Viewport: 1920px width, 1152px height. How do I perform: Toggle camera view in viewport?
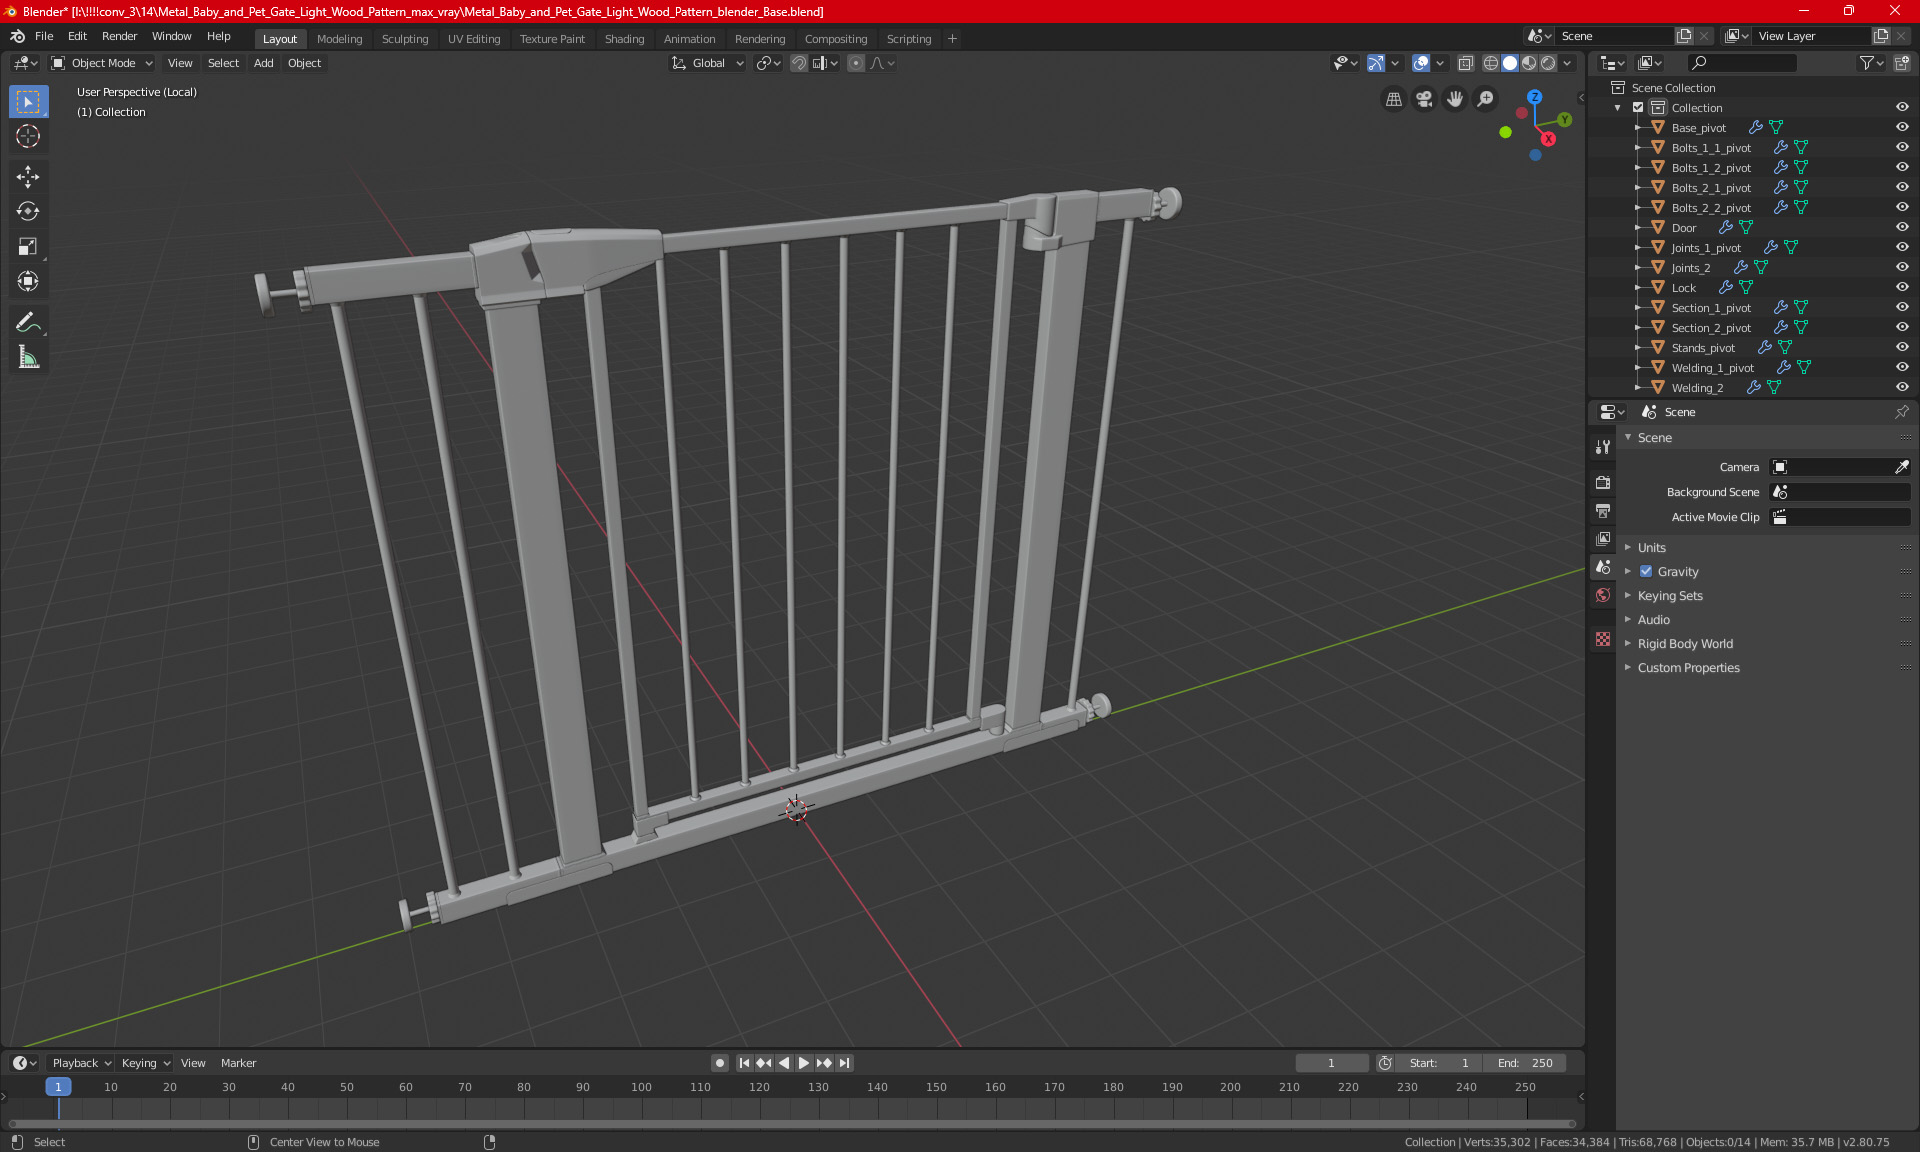1424,99
